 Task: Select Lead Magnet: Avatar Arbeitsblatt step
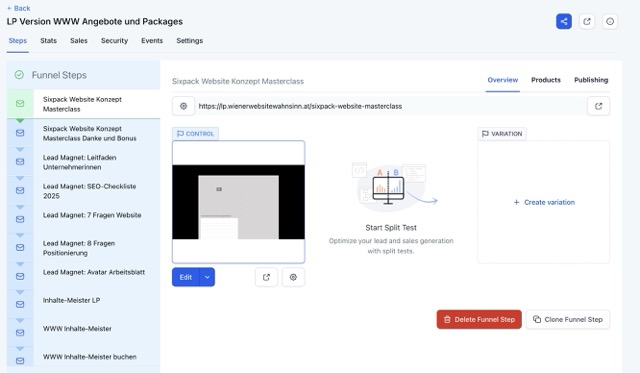97,276
